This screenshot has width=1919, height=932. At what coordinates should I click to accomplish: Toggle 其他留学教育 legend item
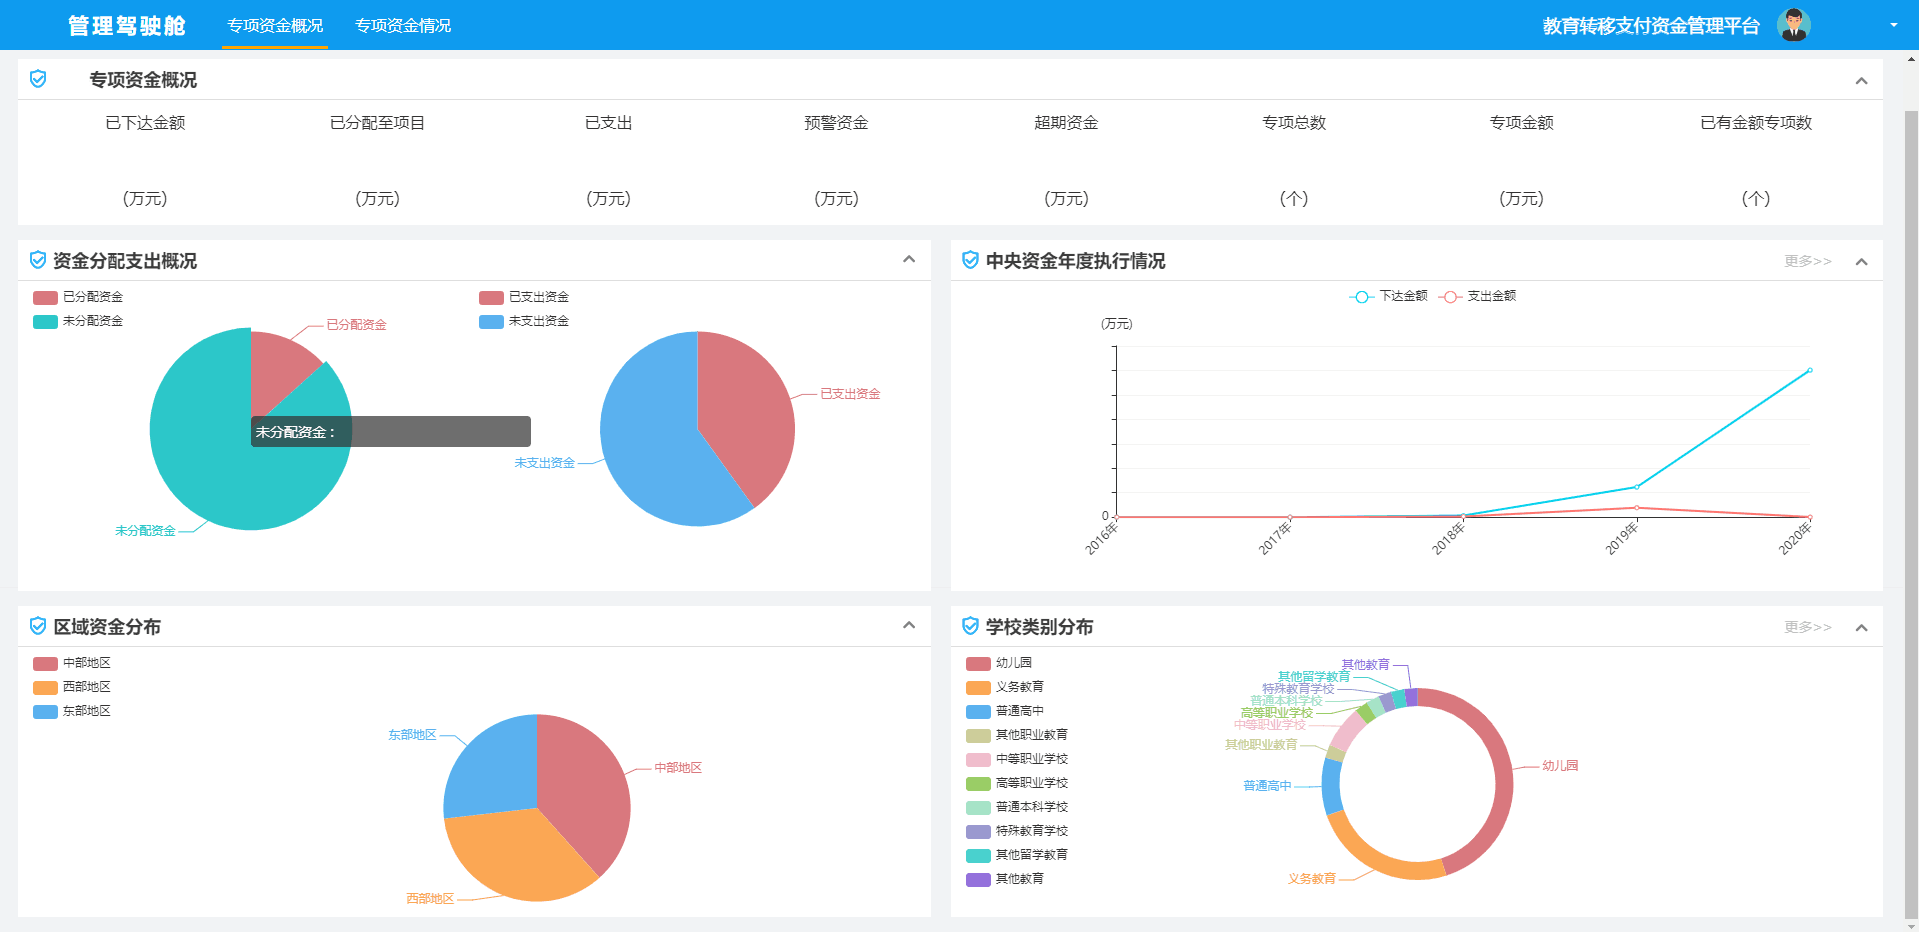(x=1017, y=855)
